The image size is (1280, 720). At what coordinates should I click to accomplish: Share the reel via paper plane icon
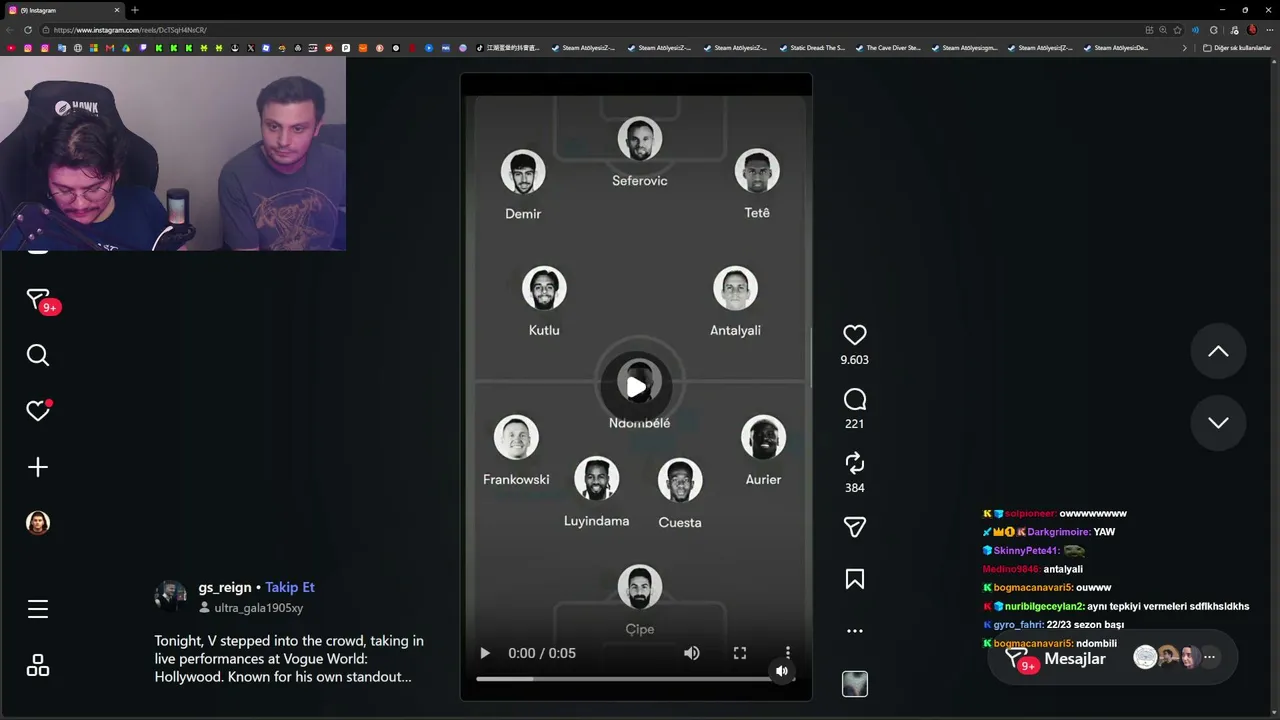point(854,527)
